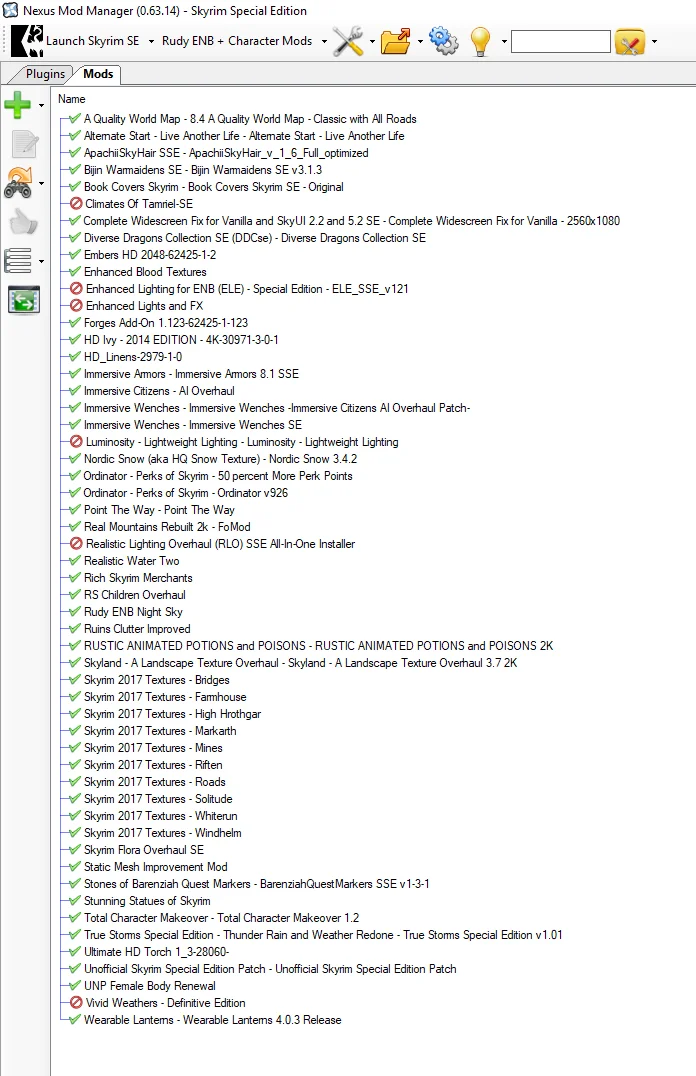696x1076 pixels.
Task: Toggle checkmark for A Quality World Map
Action: pyautogui.click(x=76, y=118)
